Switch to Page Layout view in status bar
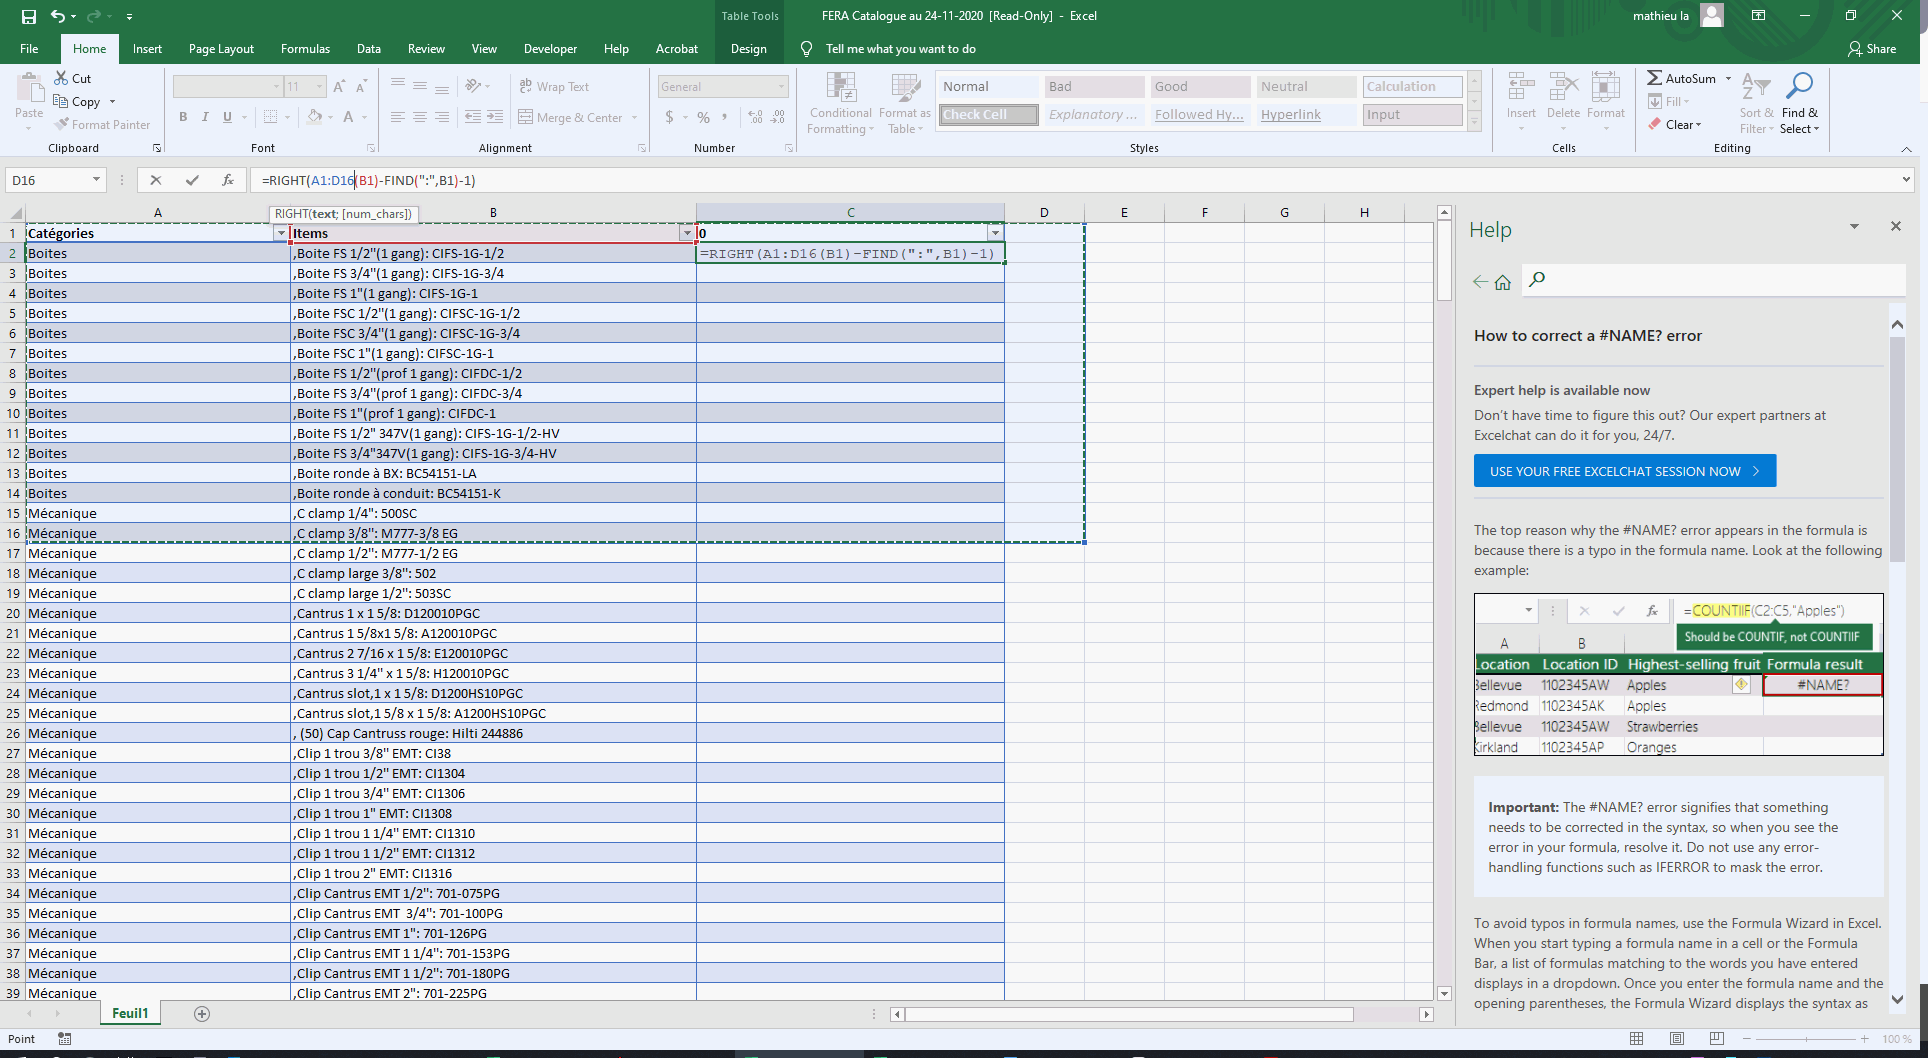 [x=1677, y=1039]
